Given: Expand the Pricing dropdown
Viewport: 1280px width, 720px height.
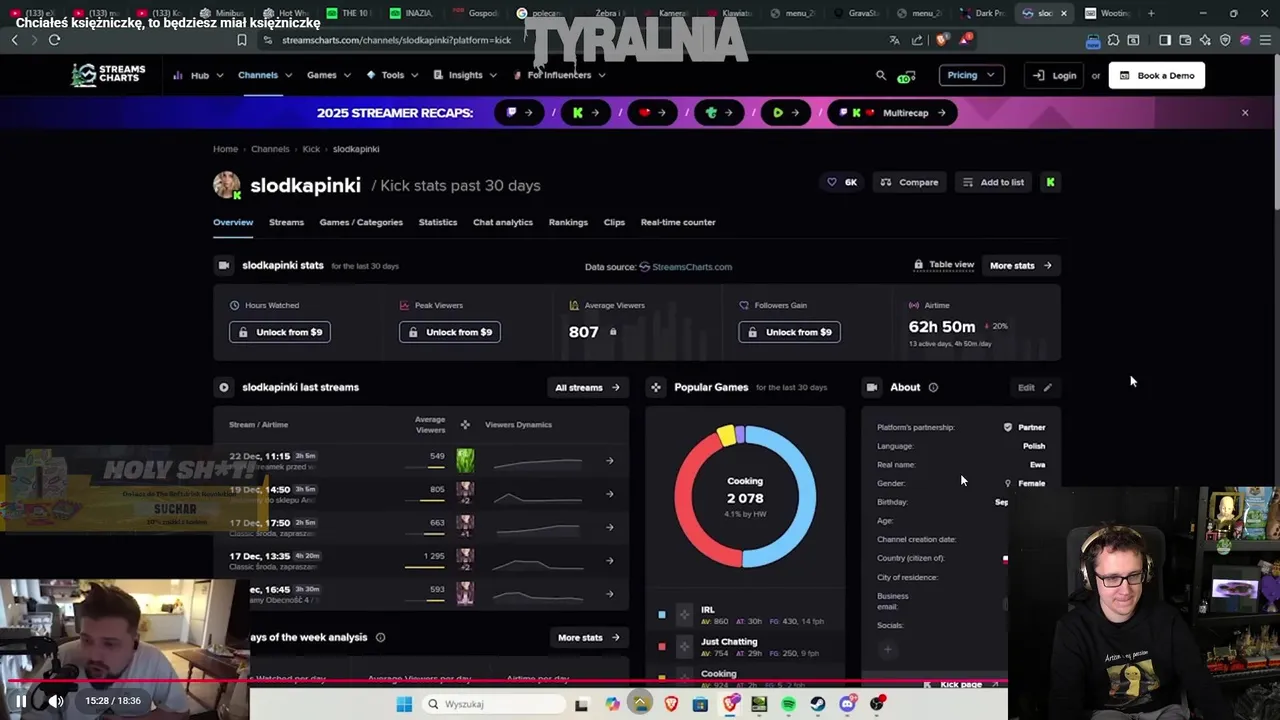Looking at the screenshot, I should point(971,75).
